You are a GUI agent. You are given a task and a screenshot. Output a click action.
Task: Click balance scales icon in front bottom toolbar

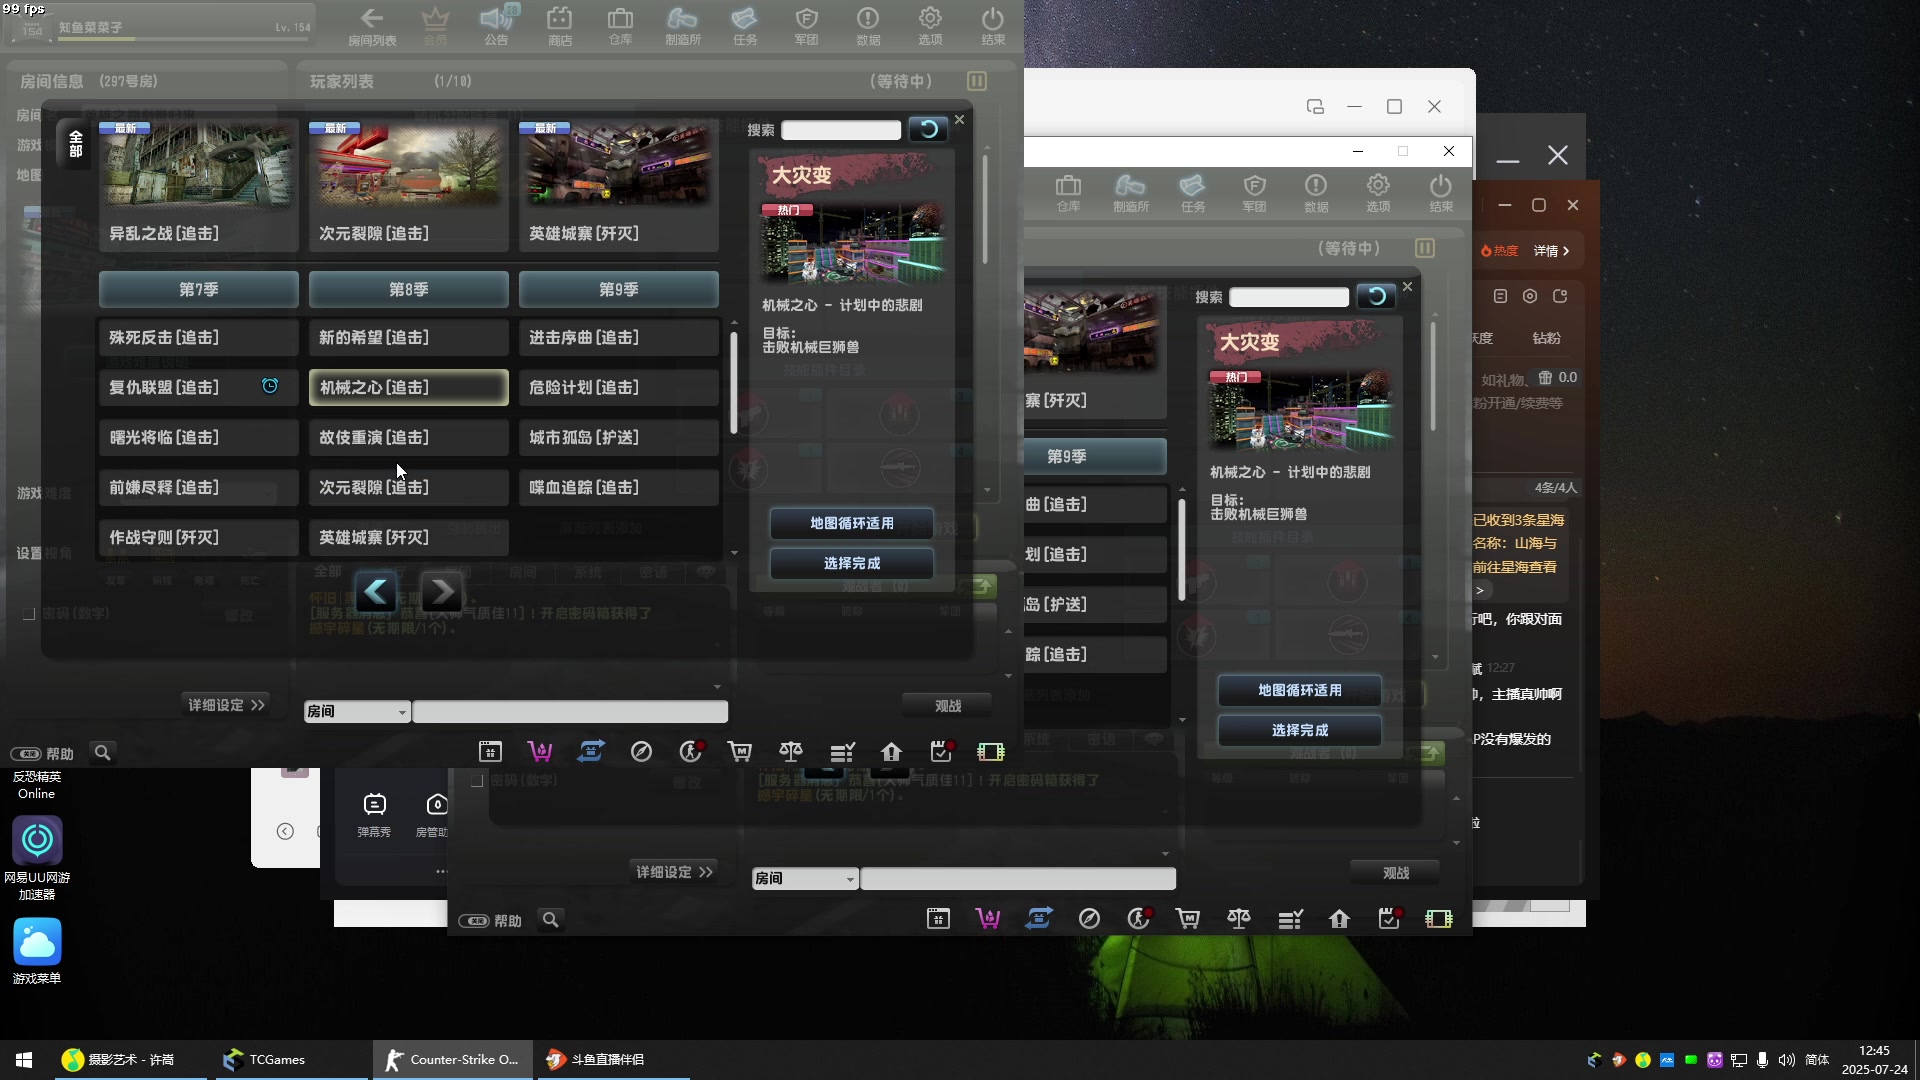pyautogui.click(x=791, y=751)
